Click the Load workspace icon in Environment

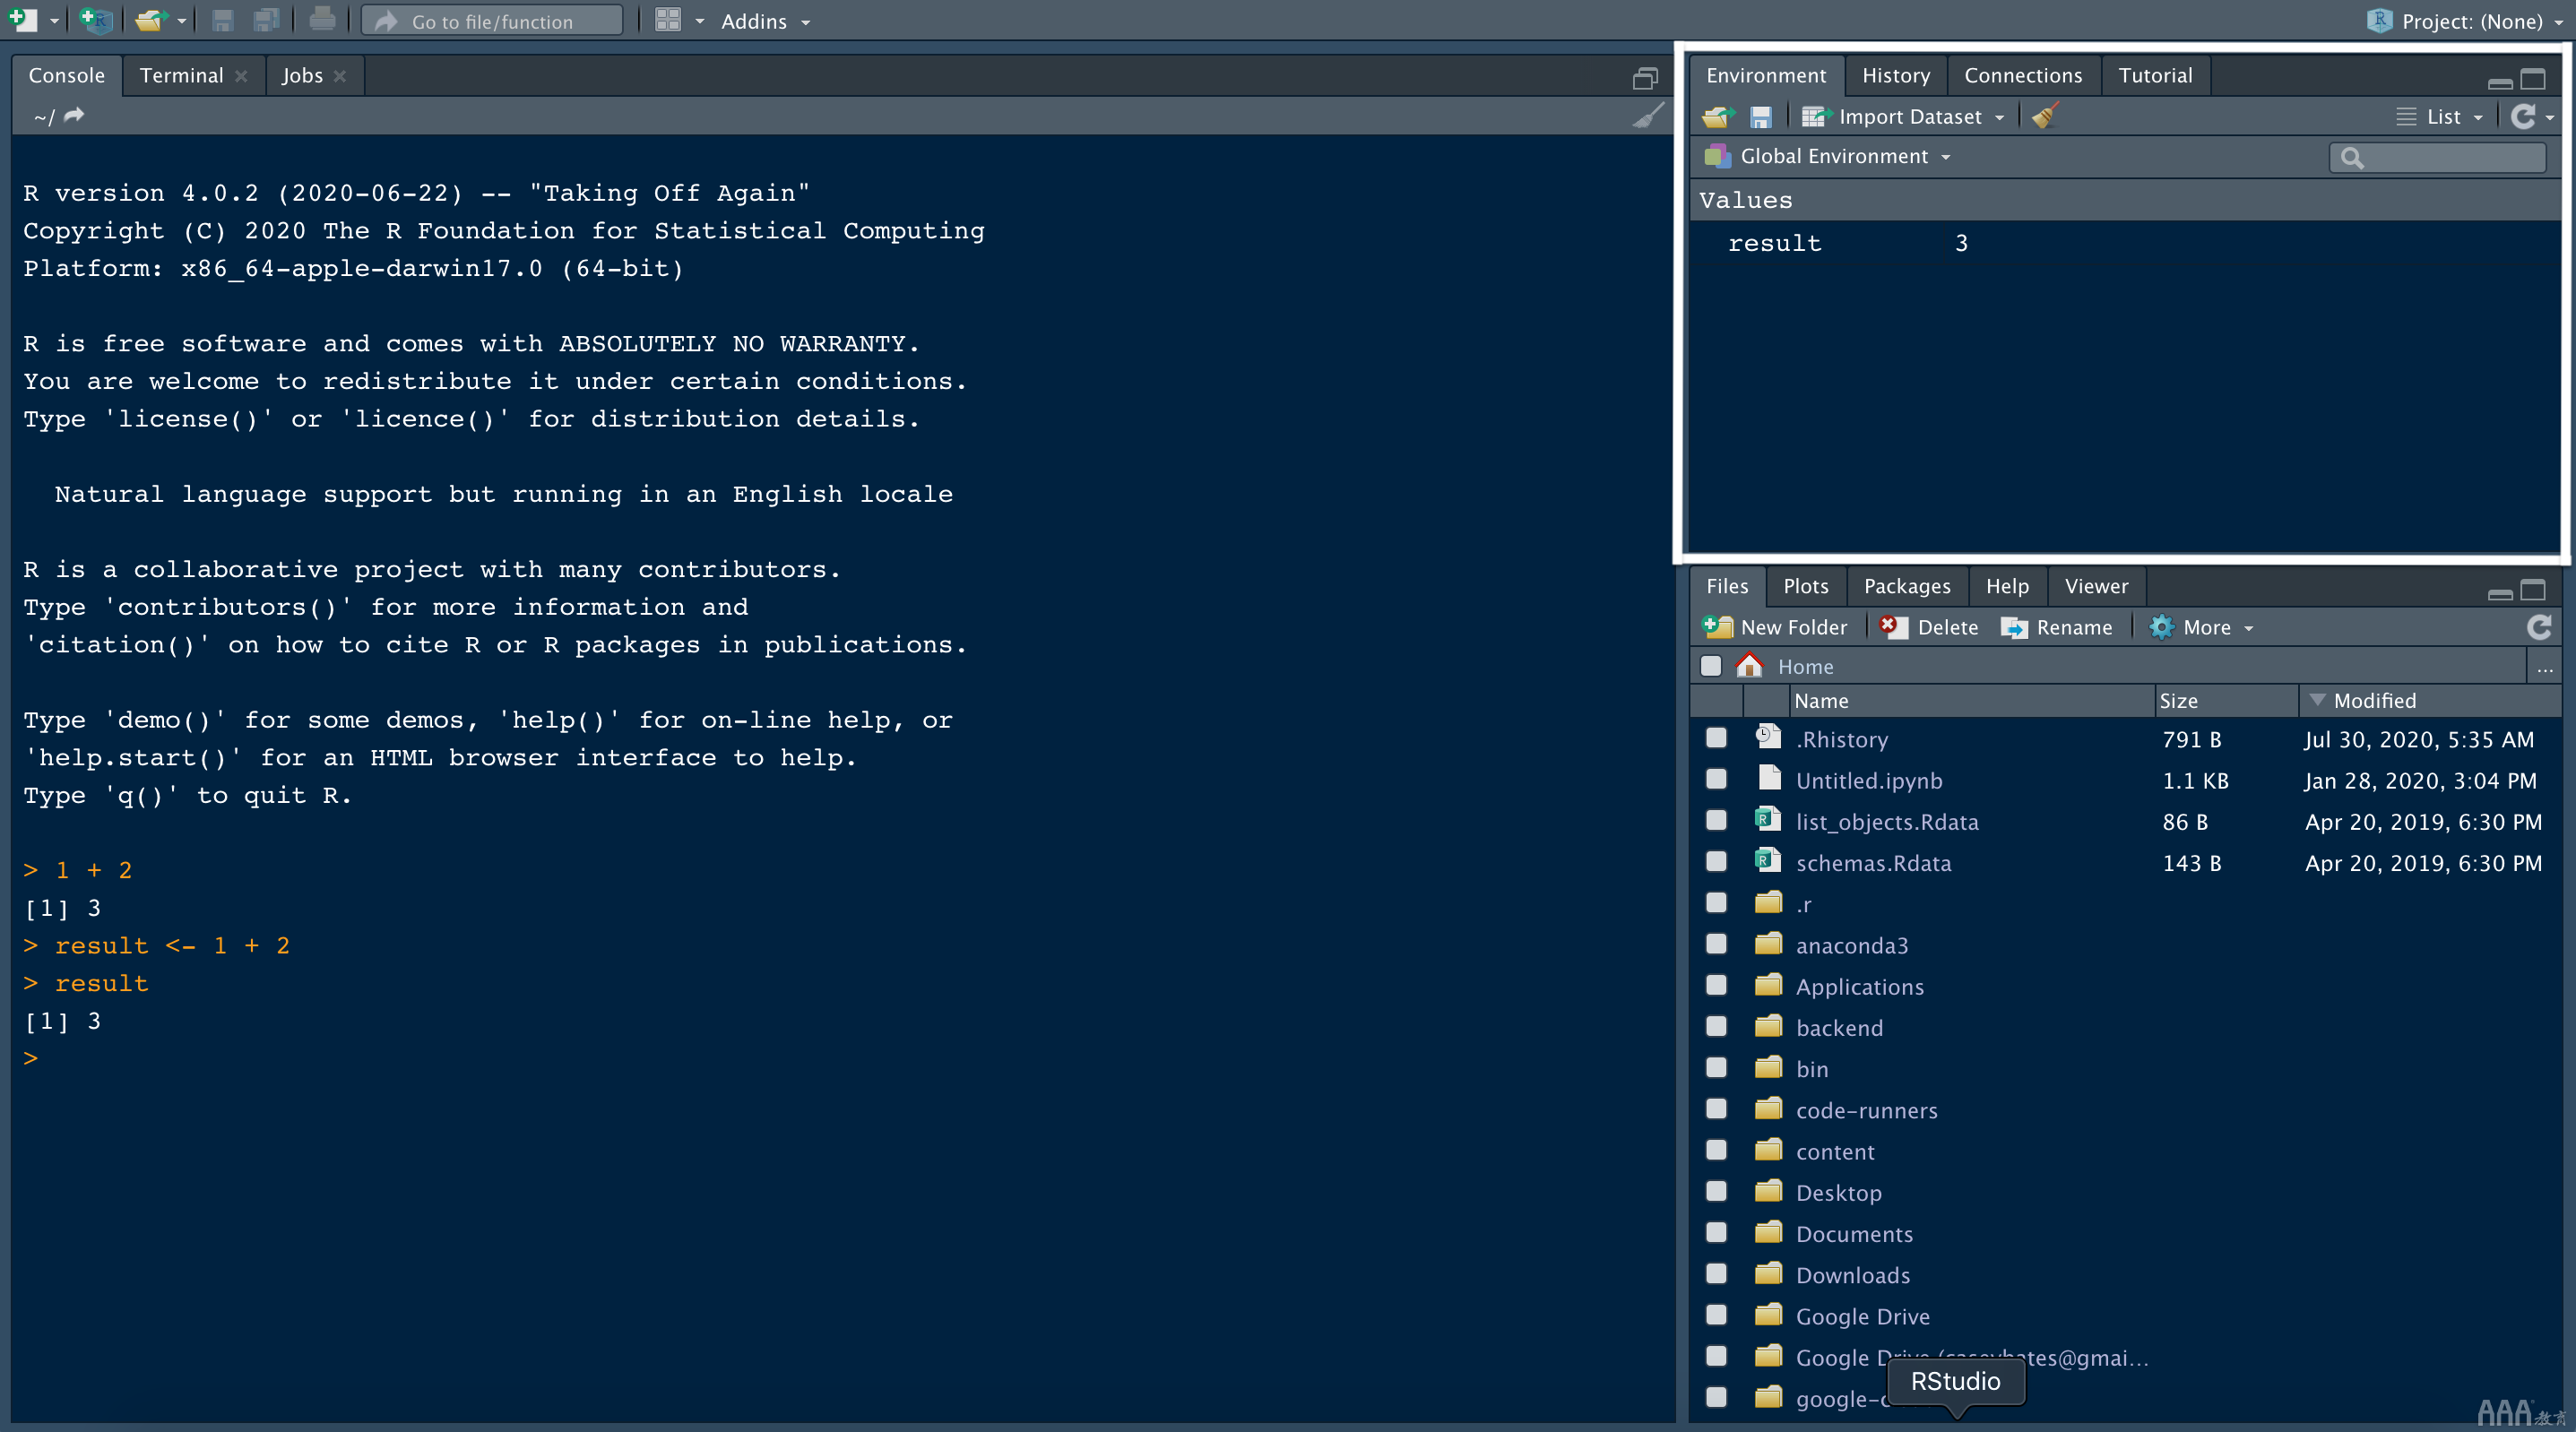(x=1718, y=117)
